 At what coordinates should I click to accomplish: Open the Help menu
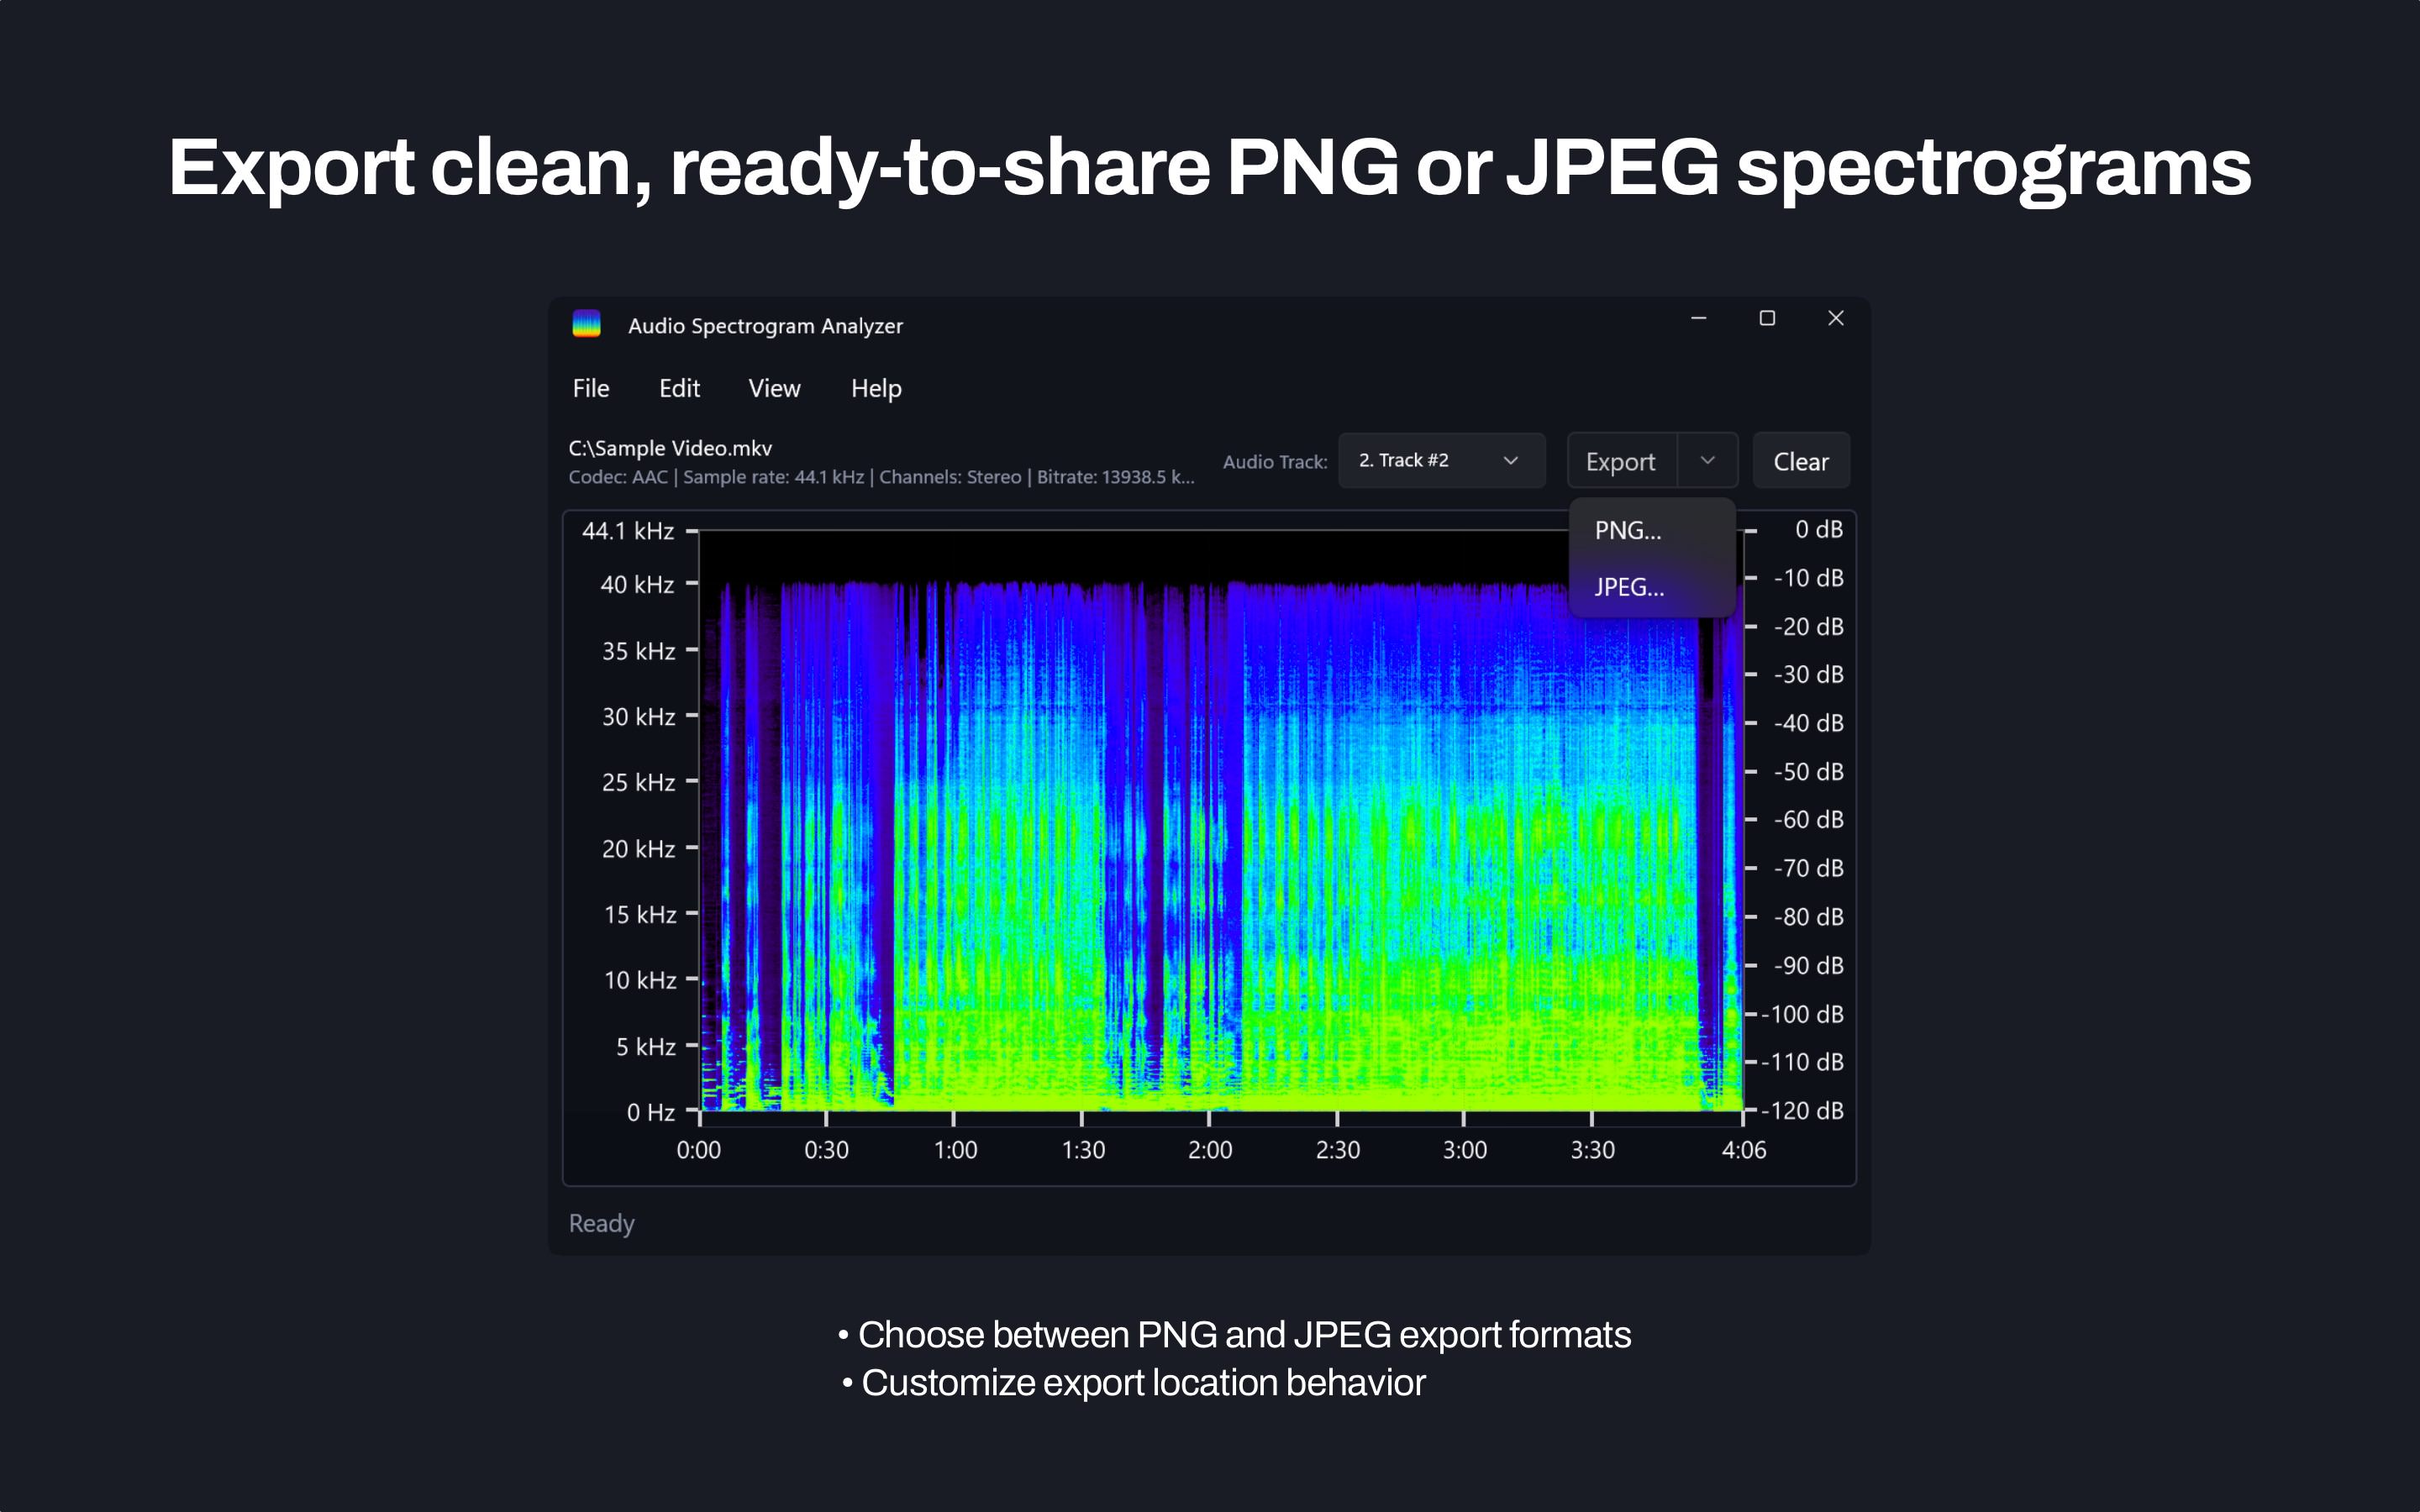pos(876,388)
